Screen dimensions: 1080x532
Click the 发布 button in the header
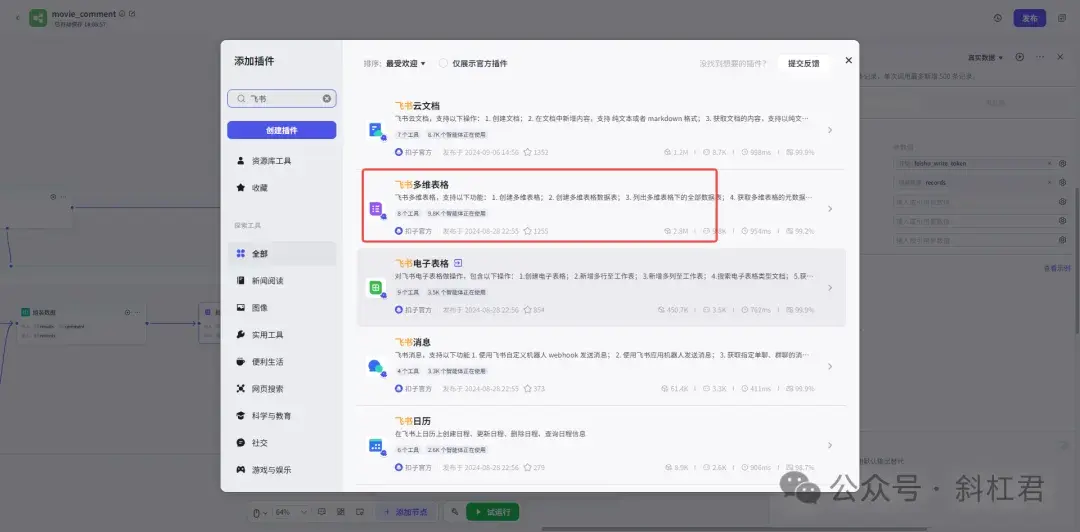[x=1030, y=18]
